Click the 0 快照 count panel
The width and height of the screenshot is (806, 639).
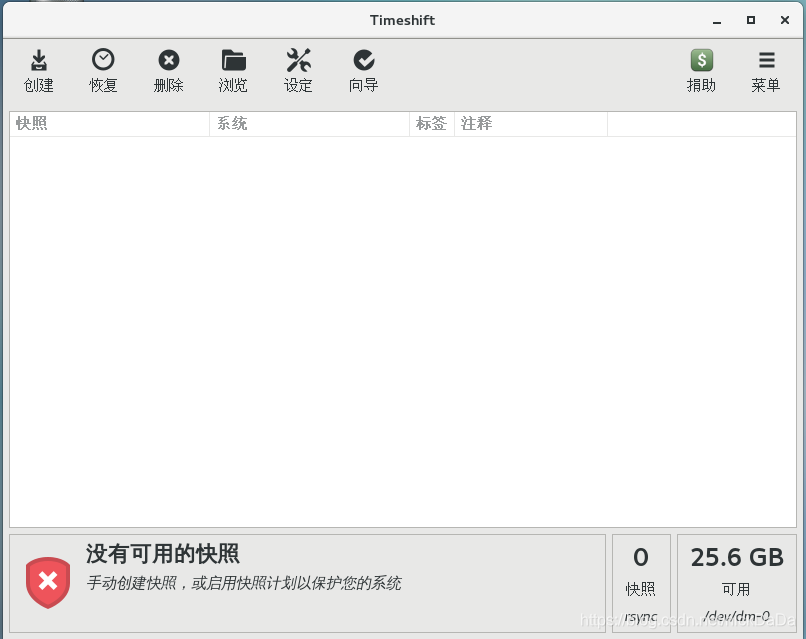pyautogui.click(x=641, y=583)
